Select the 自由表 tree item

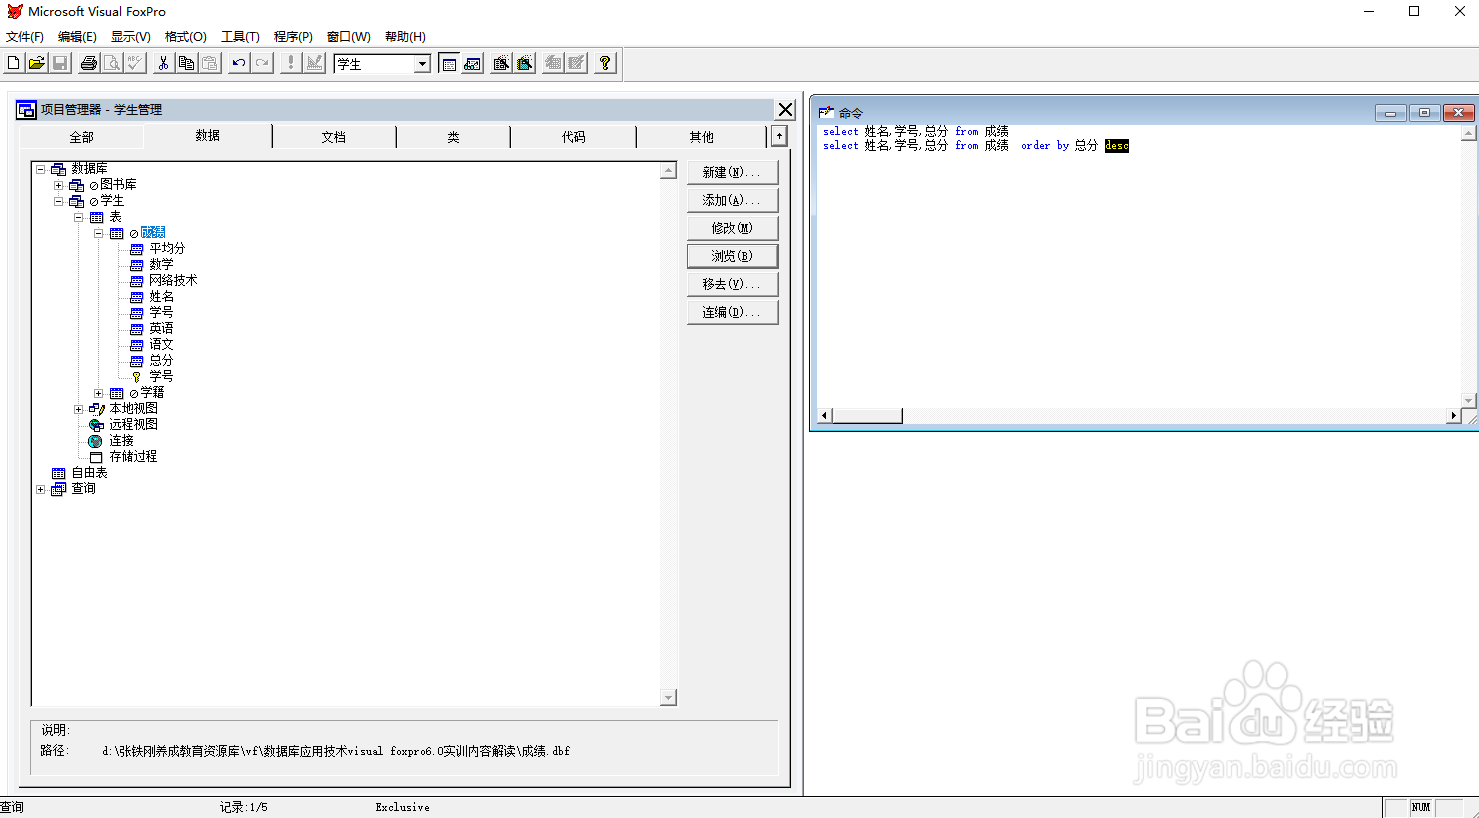pyautogui.click(x=89, y=472)
